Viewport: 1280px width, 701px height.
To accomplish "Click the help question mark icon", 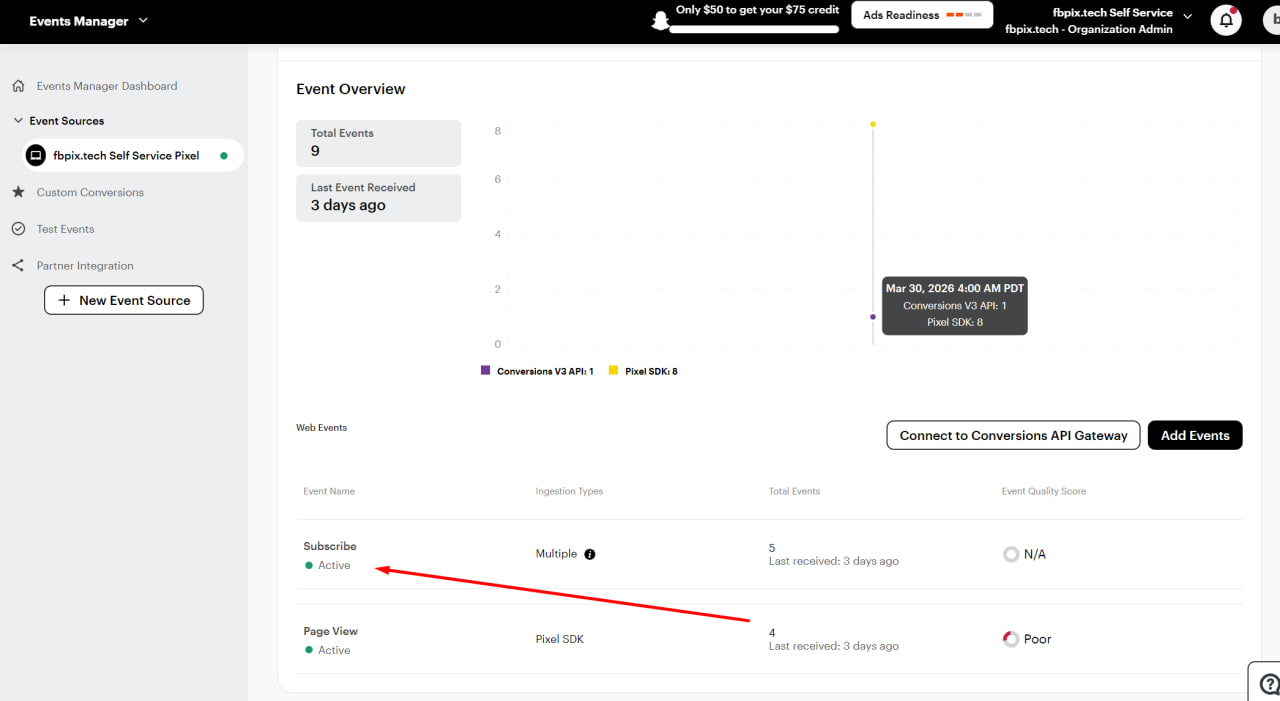I will 1269,684.
